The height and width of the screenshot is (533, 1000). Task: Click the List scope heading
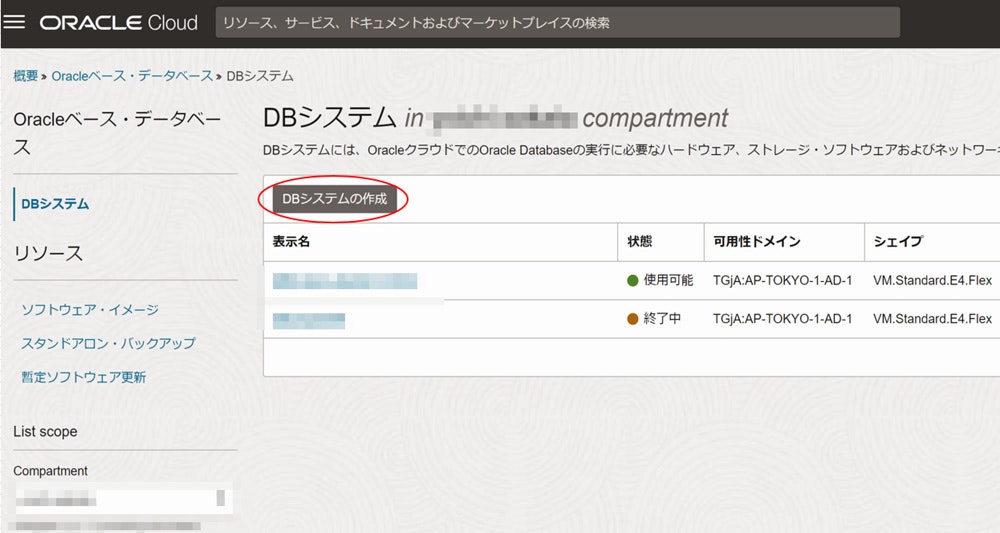45,432
